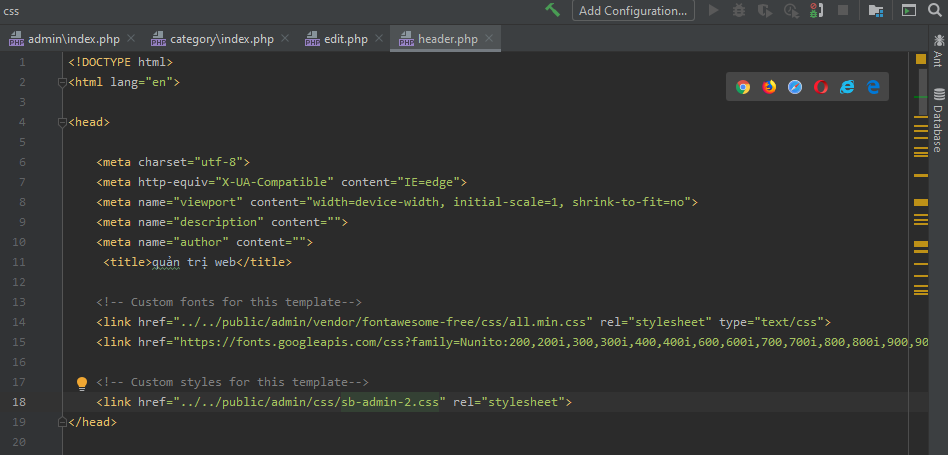Close the category\index.php tab

pyautogui.click(x=285, y=39)
